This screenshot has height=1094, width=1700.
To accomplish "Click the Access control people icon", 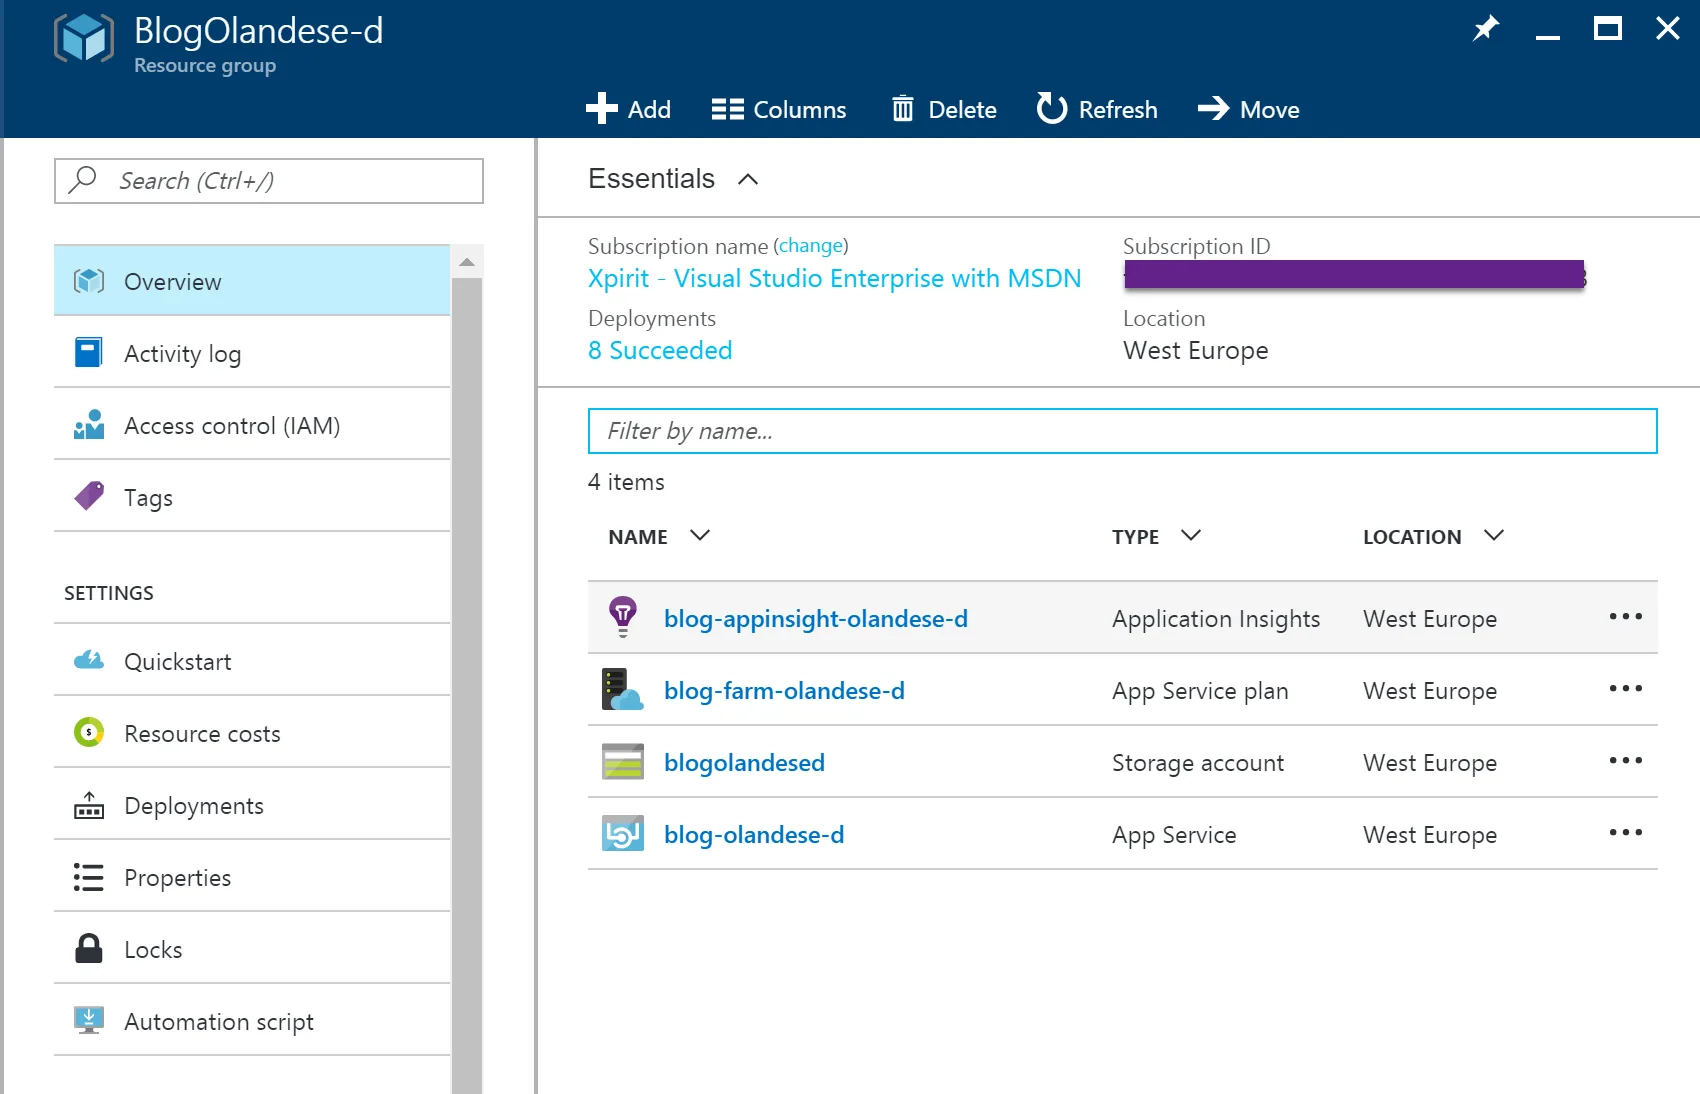I will tap(89, 425).
